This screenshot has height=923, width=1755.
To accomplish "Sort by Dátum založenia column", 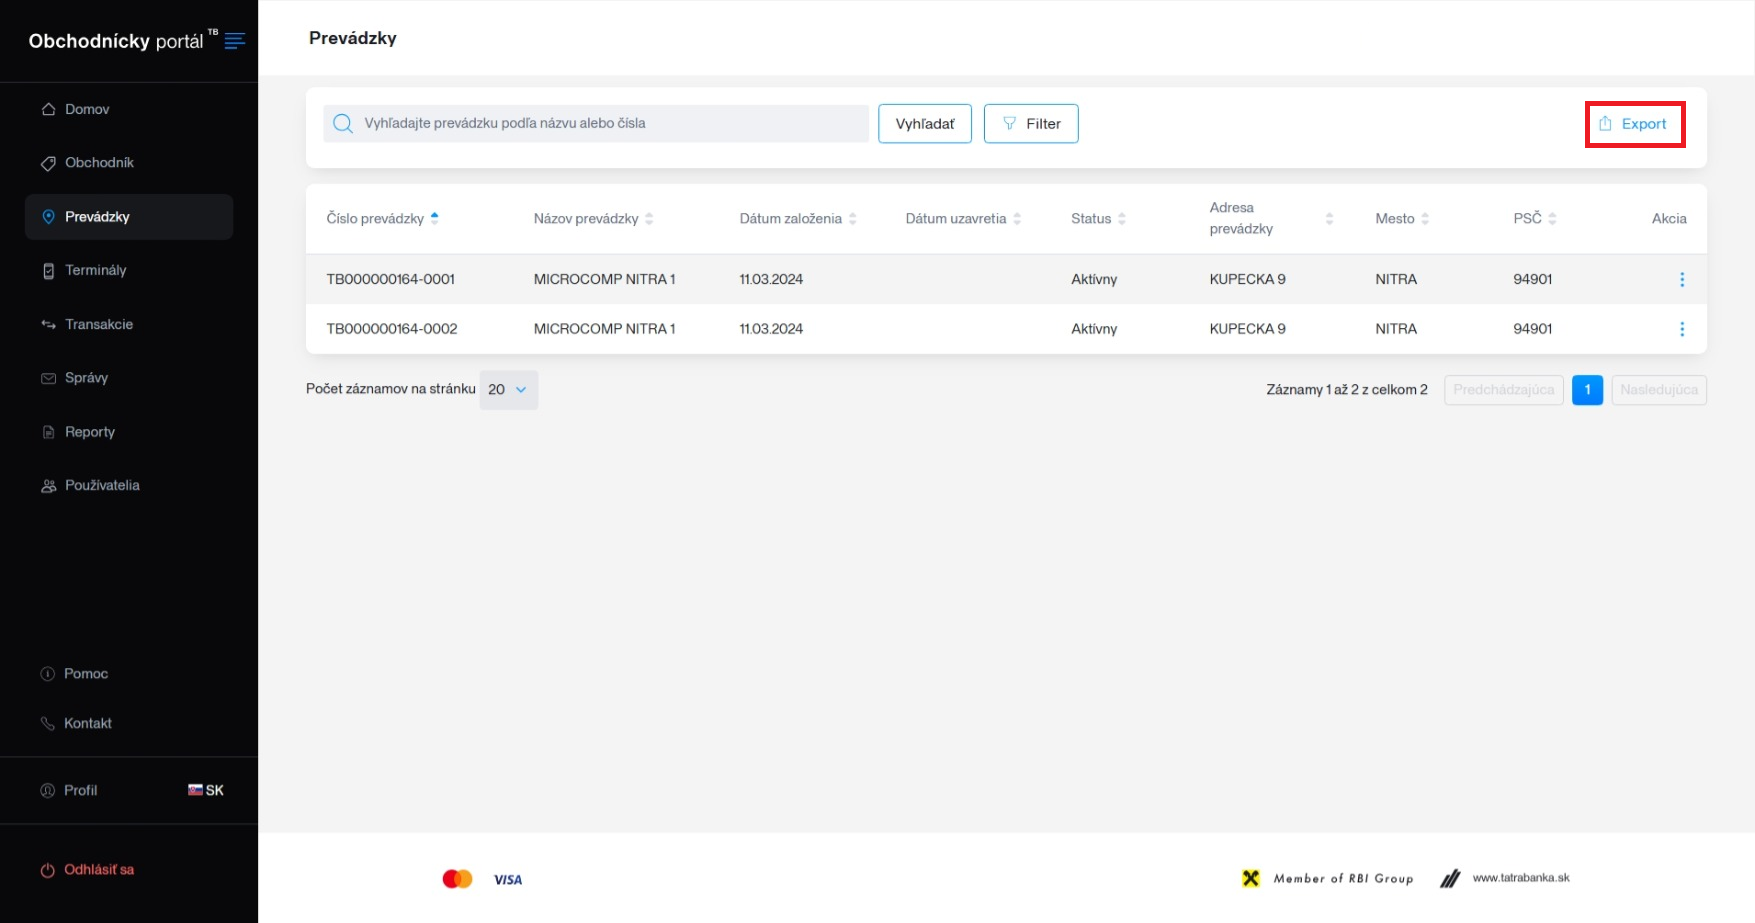I will pyautogui.click(x=853, y=219).
